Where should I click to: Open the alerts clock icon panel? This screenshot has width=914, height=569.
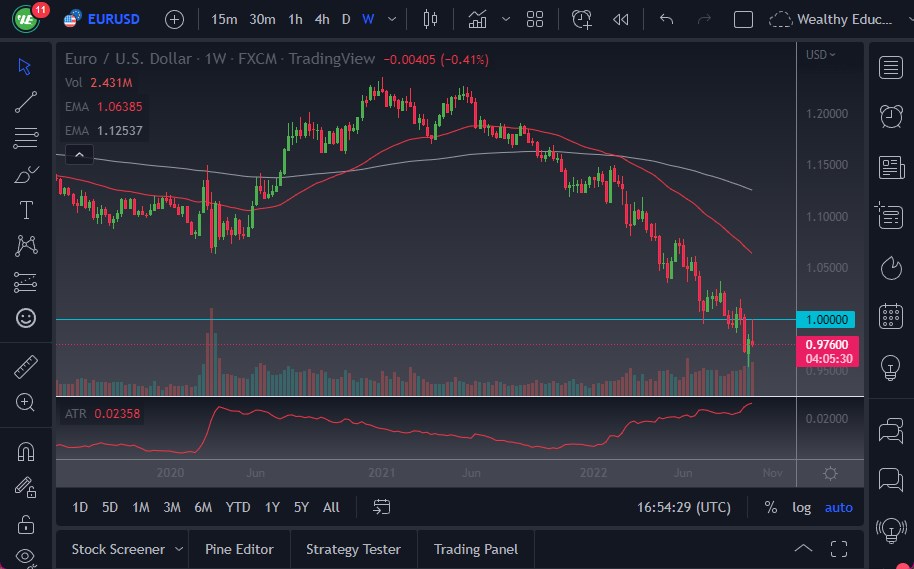point(890,116)
